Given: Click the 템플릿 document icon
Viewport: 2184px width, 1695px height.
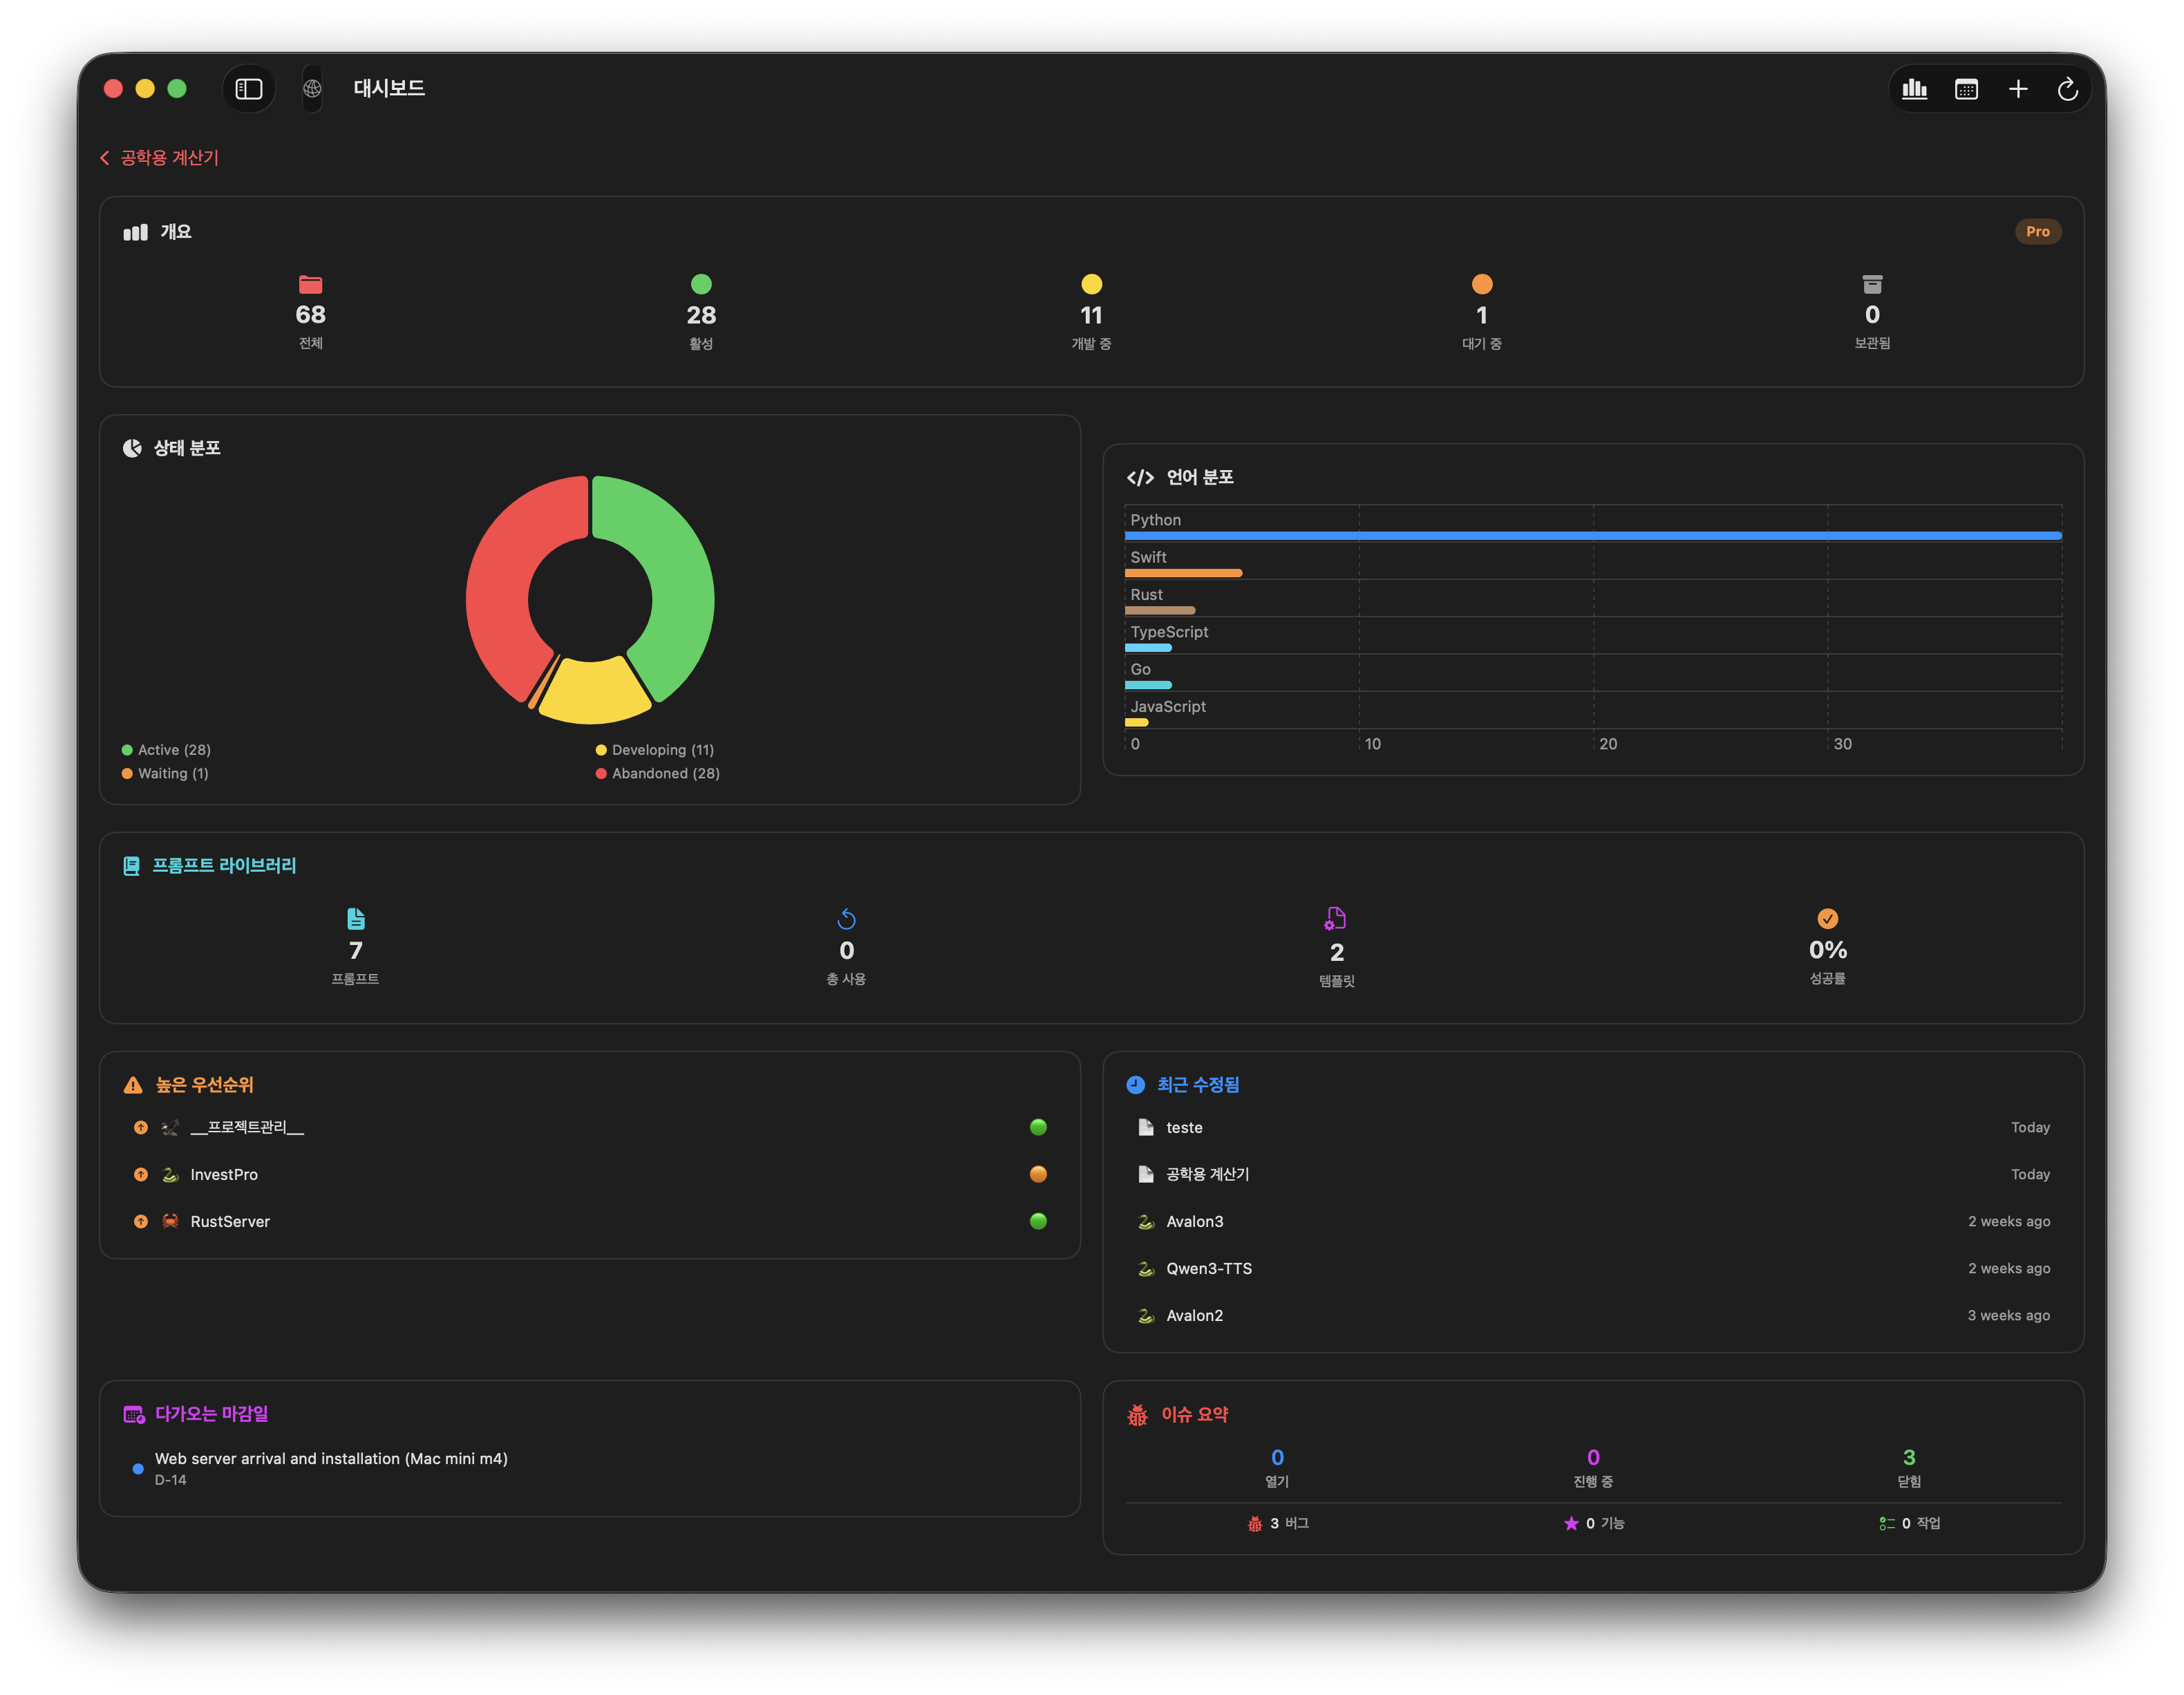Looking at the screenshot, I should tap(1336, 918).
